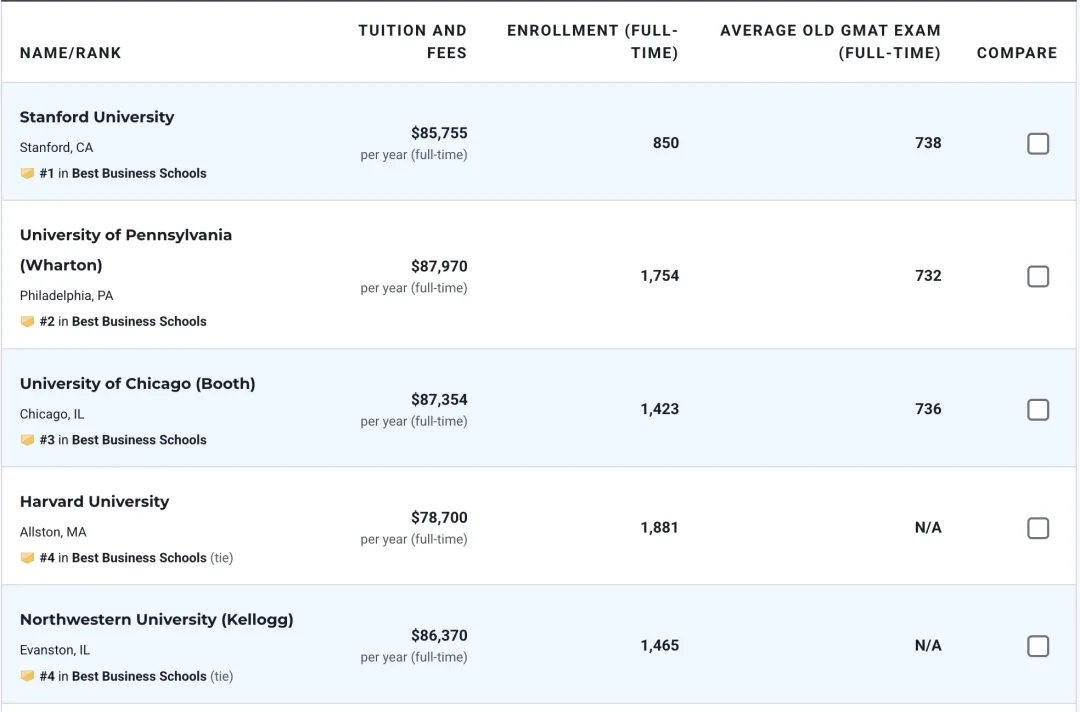The width and height of the screenshot is (1080, 712).
Task: Click Stanford's Best Business Schools ranking link
Action: [x=139, y=173]
